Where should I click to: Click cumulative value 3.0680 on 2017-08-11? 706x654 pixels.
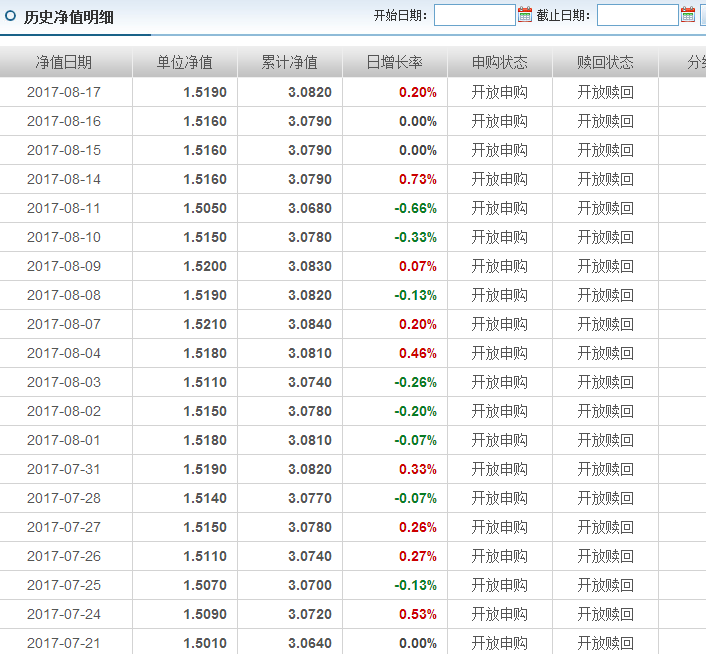pyautogui.click(x=310, y=208)
